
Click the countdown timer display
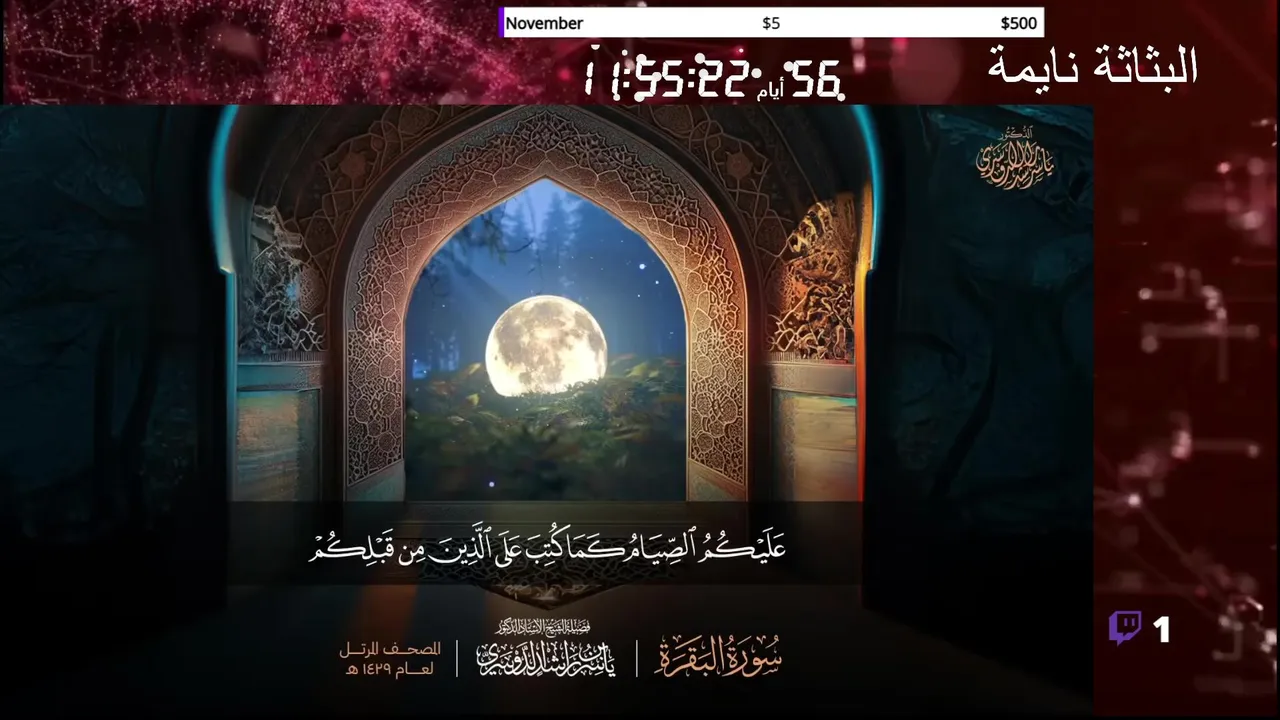click(714, 76)
